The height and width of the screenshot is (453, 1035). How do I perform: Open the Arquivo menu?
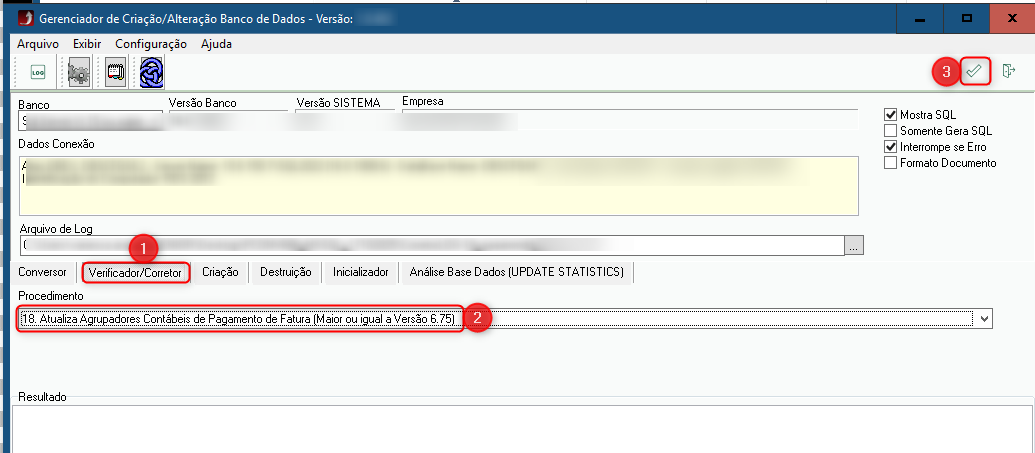pyautogui.click(x=38, y=44)
